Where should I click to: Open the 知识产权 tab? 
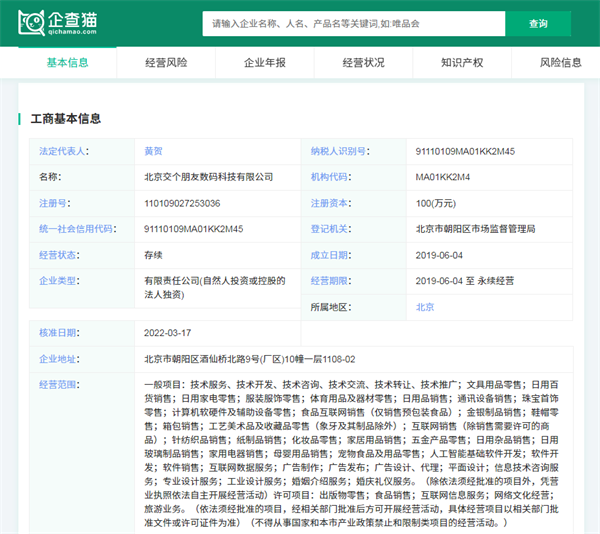pos(462,62)
